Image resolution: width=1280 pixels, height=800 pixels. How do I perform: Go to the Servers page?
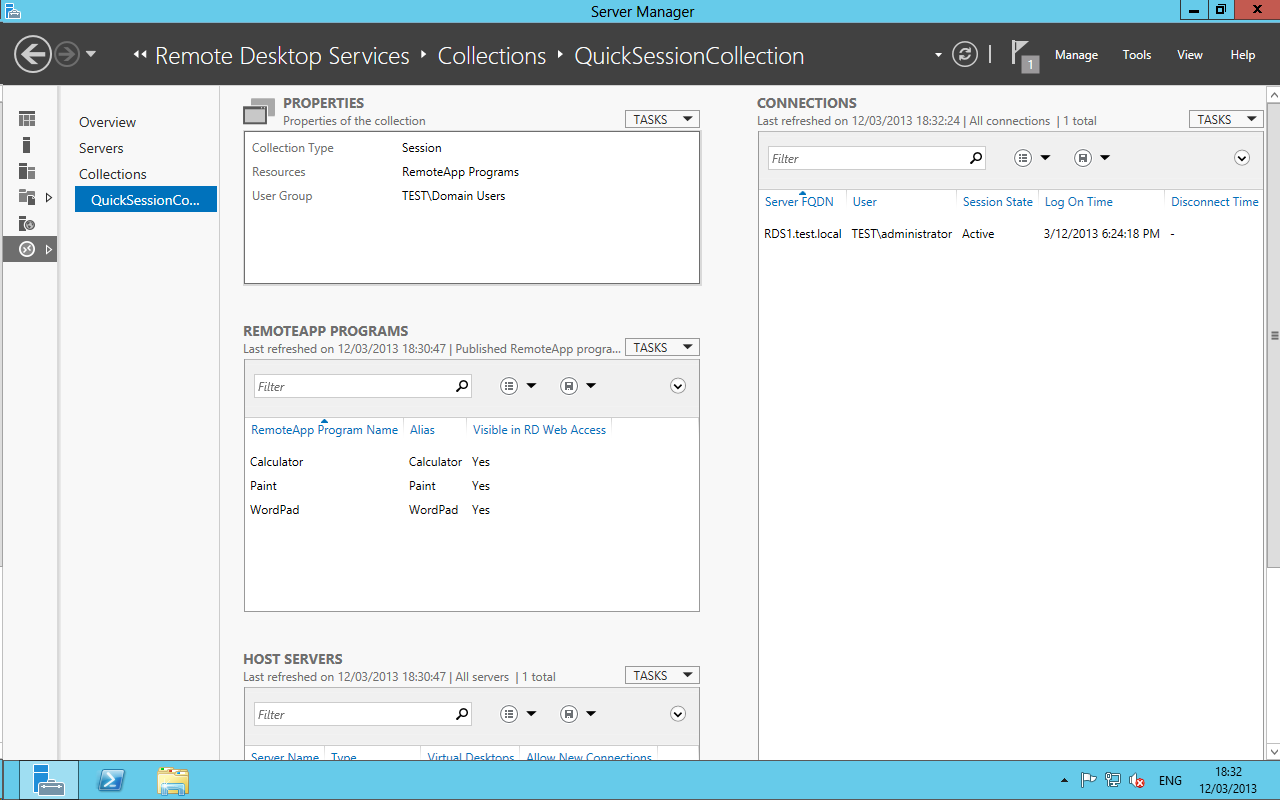101,148
